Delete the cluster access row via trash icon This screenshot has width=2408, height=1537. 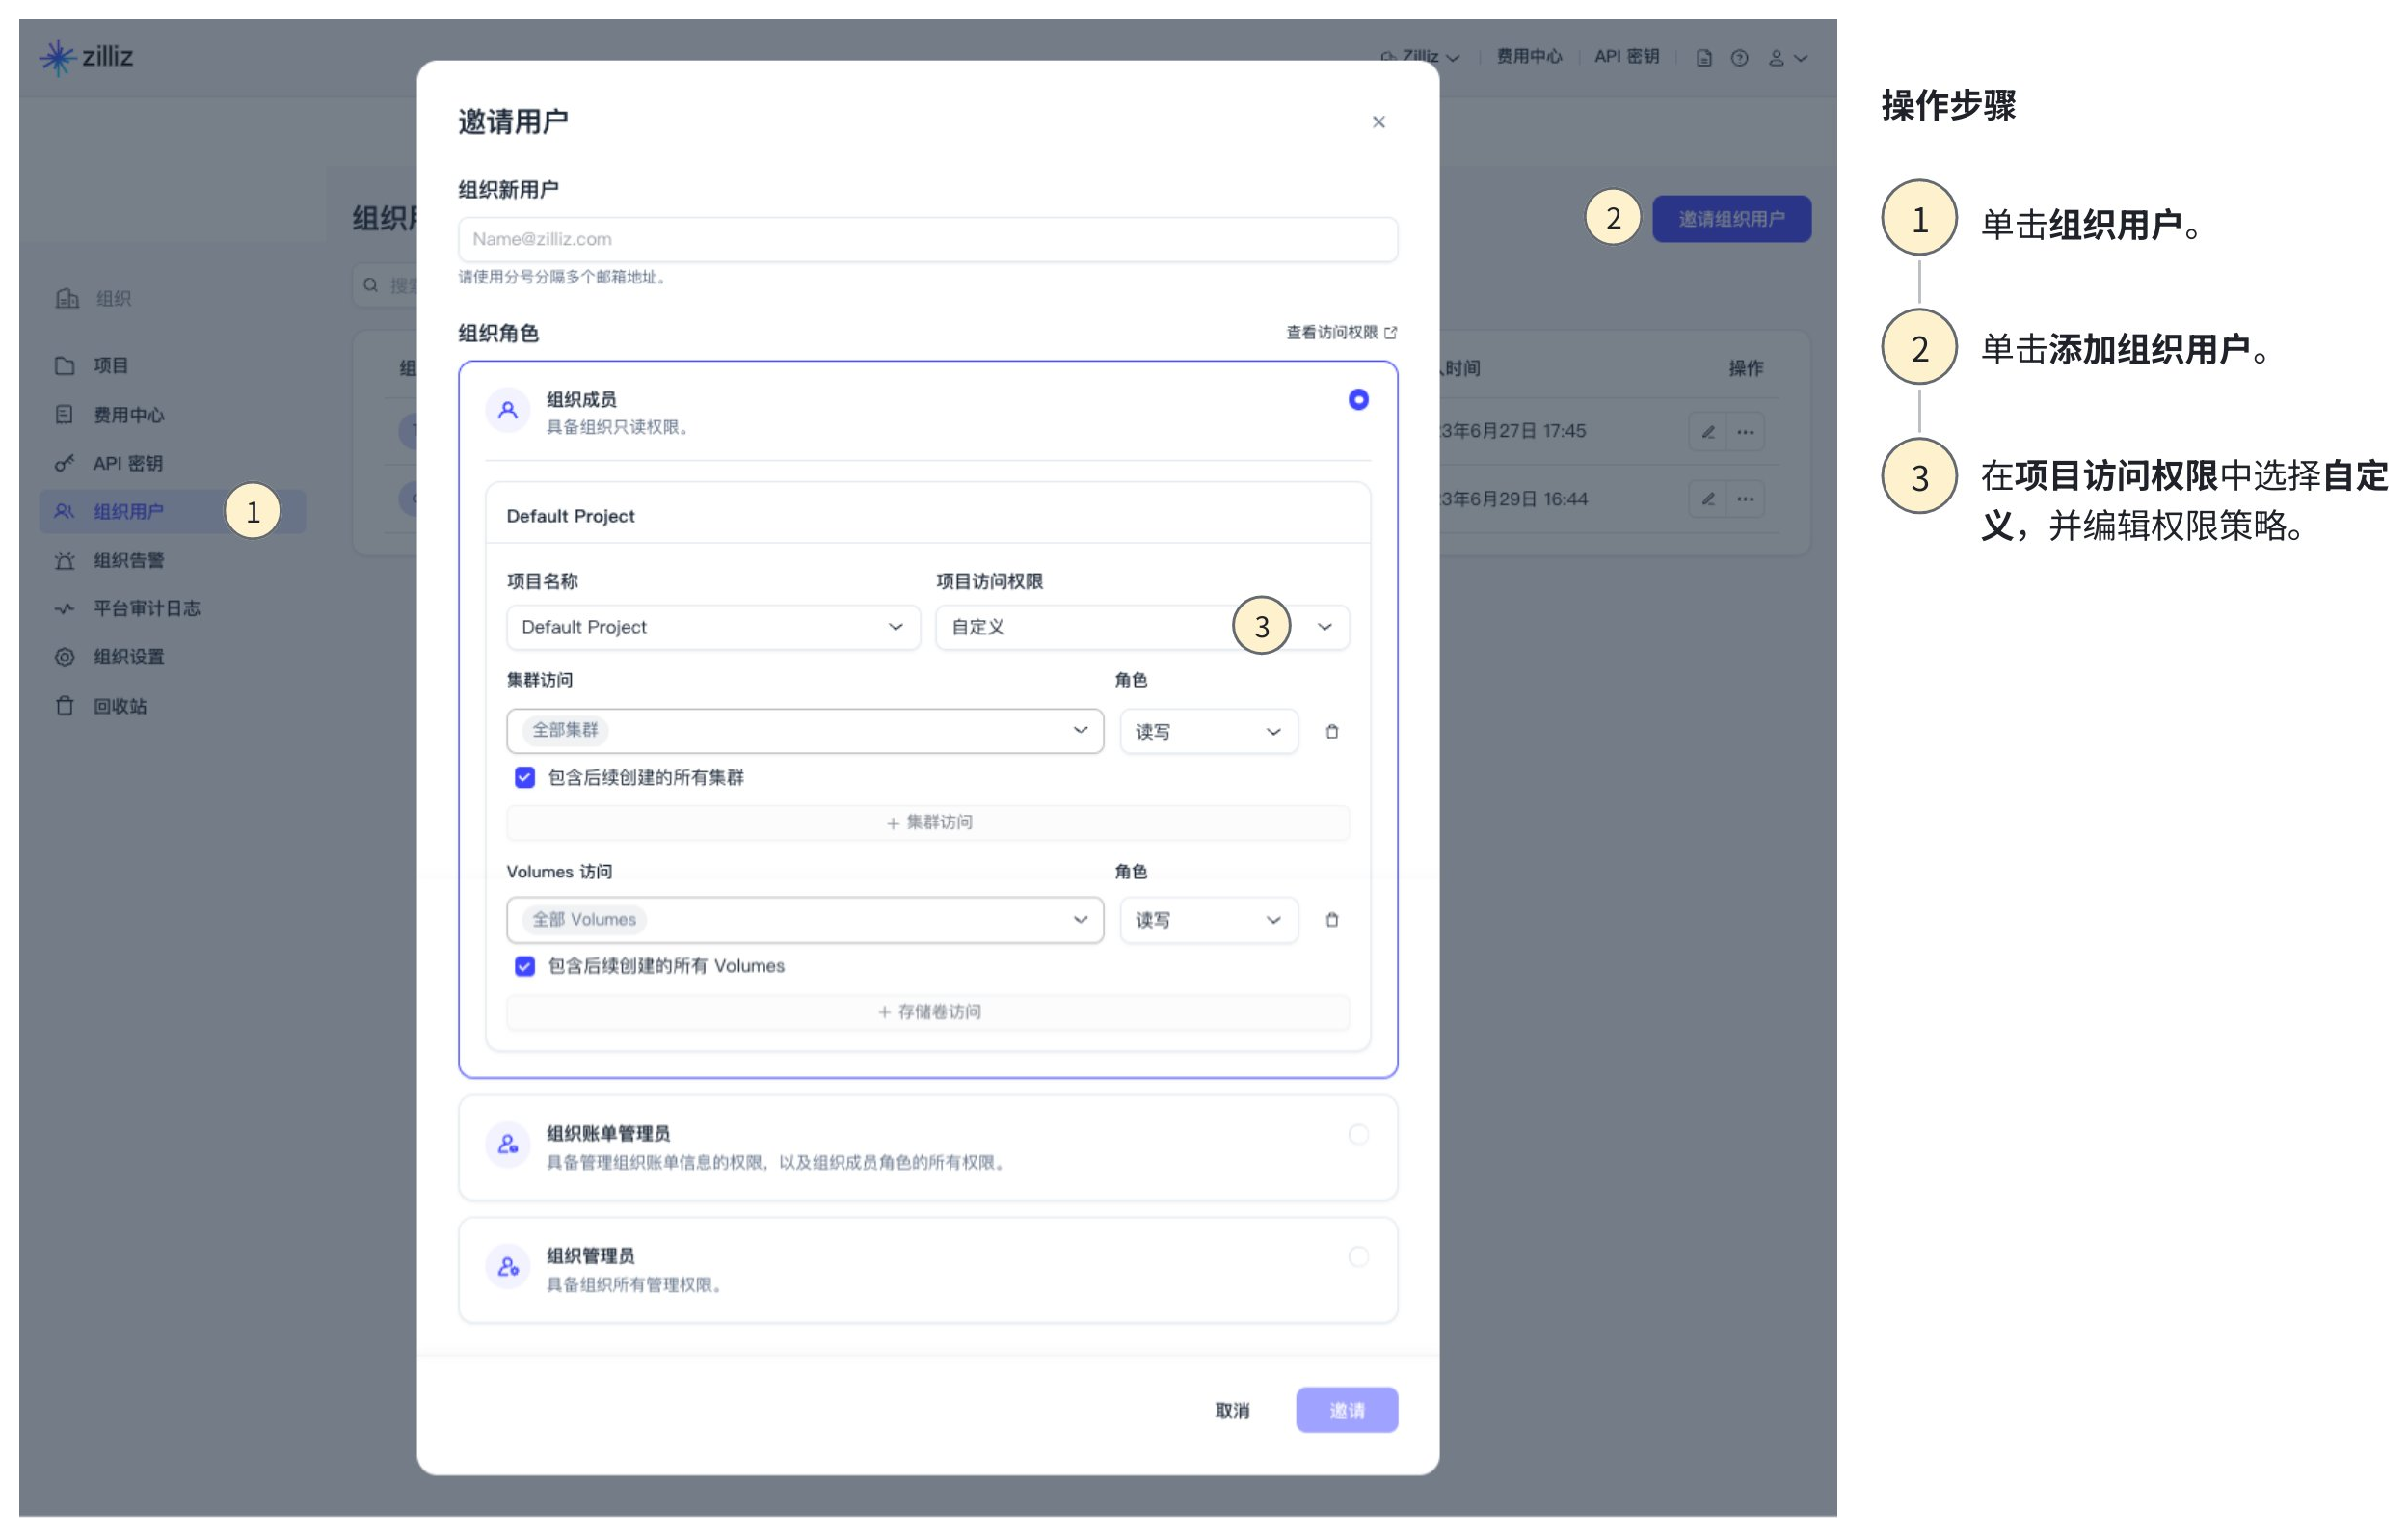pyautogui.click(x=1331, y=732)
